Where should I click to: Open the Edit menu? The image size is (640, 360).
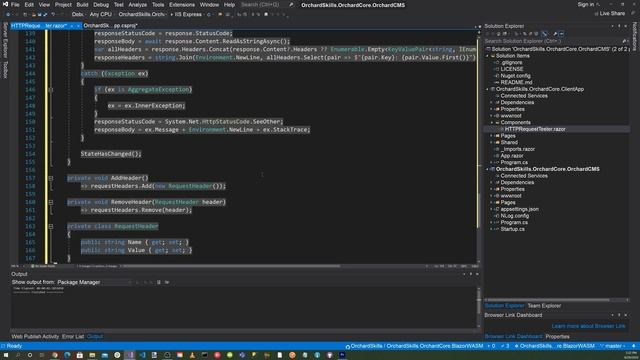click(x=29, y=5)
